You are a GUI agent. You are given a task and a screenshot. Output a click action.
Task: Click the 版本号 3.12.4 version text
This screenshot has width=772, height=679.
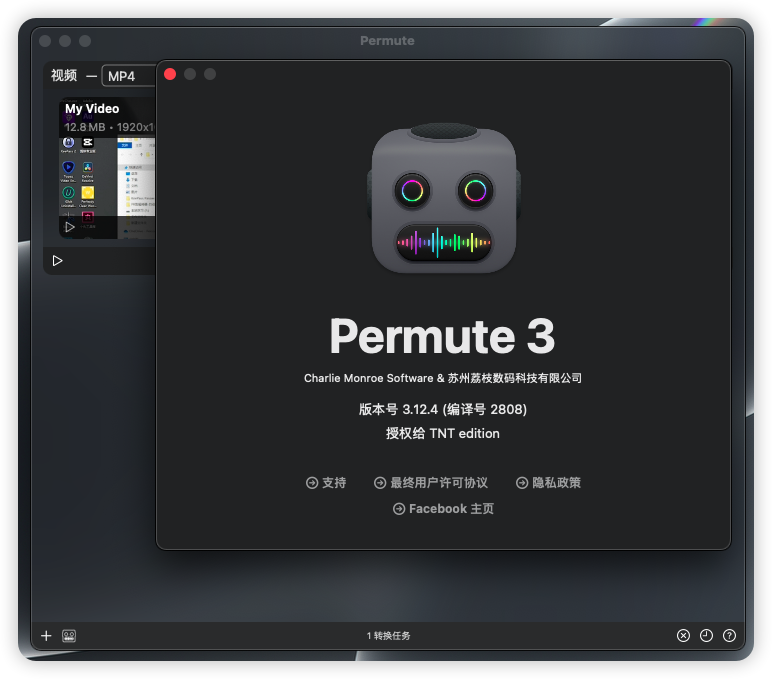(443, 409)
